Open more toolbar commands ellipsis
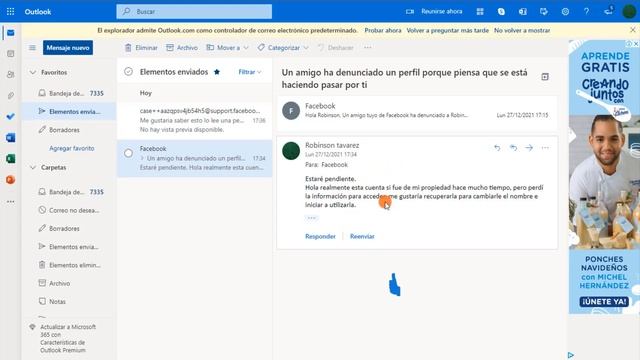The image size is (640, 360). point(368,47)
